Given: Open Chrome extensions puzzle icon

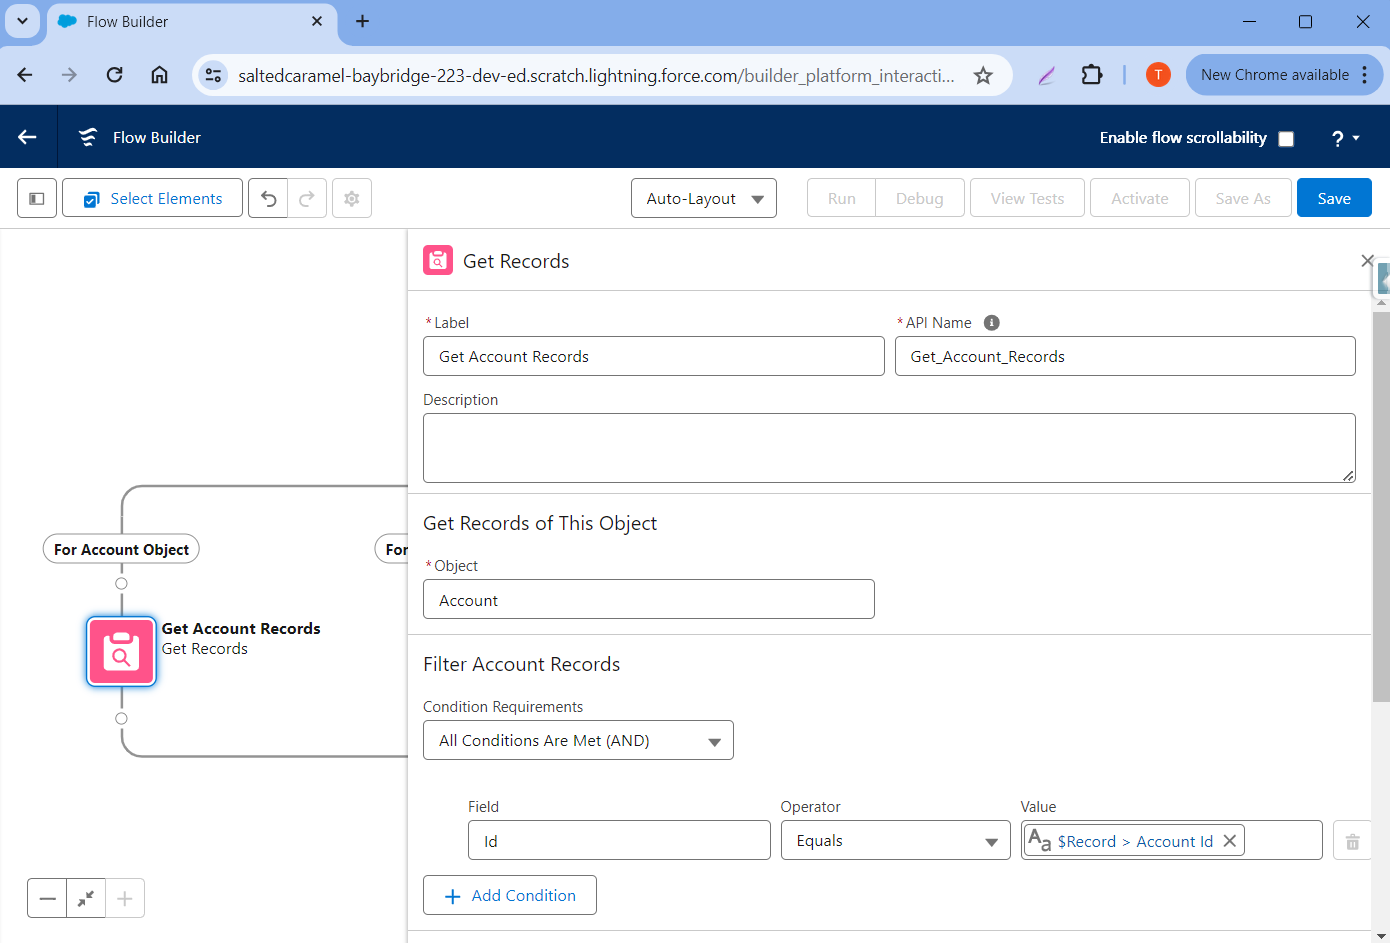Looking at the screenshot, I should coord(1092,75).
